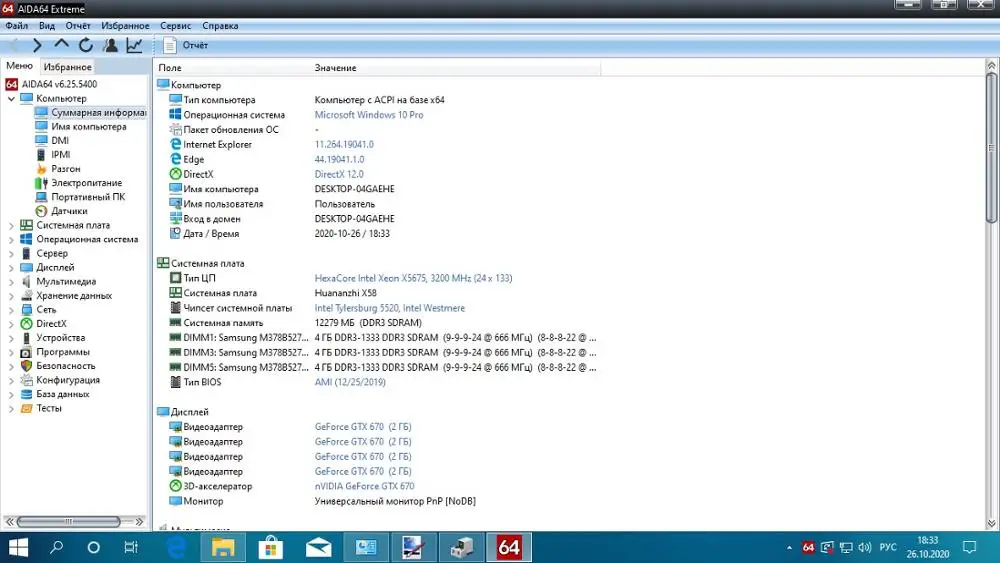Click the Устройства tree icon
The image size is (1000, 563).
click(x=26, y=338)
